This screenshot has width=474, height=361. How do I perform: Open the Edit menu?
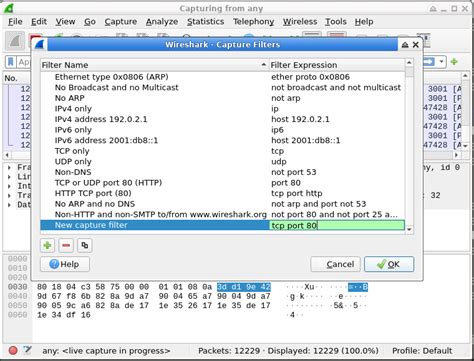click(x=39, y=22)
